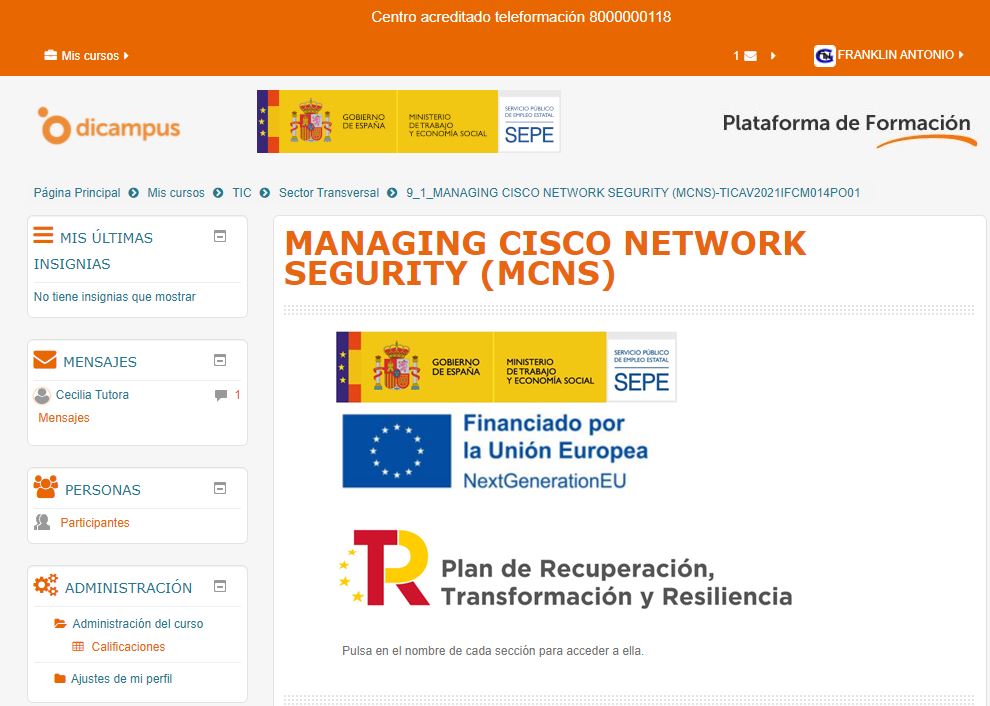Click the orange Mensajes envelope icon
The image size is (990, 706).
point(45,359)
